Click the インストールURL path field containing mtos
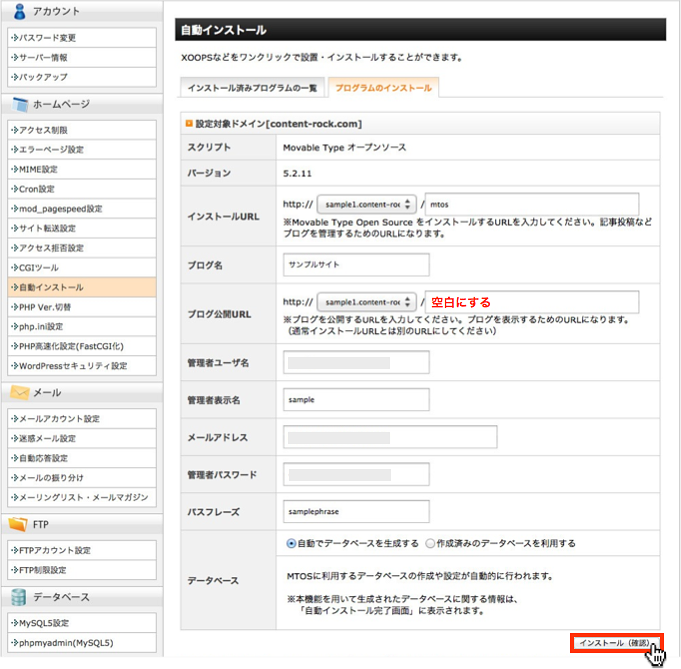This screenshot has width=681, height=669. [x=532, y=204]
